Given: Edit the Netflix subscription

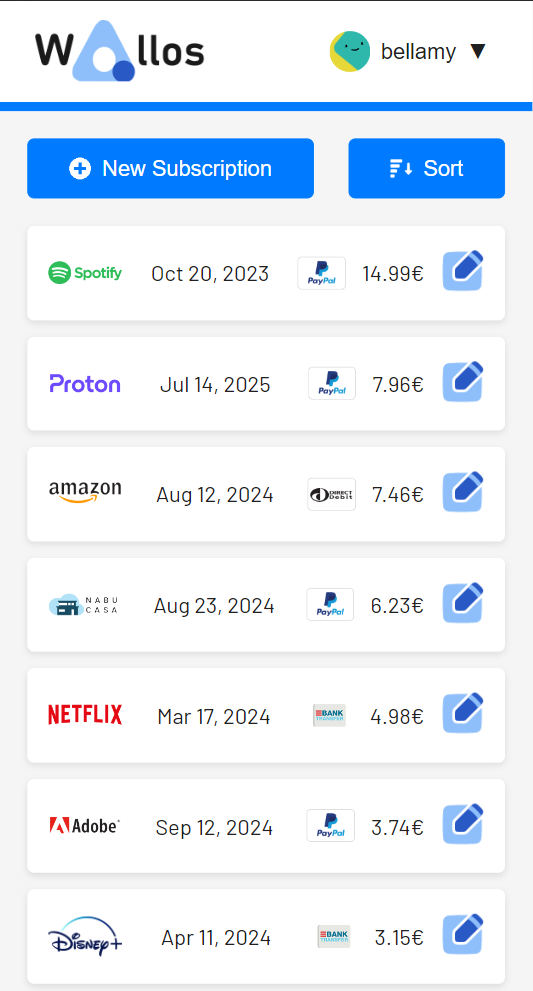Looking at the screenshot, I should tap(463, 713).
